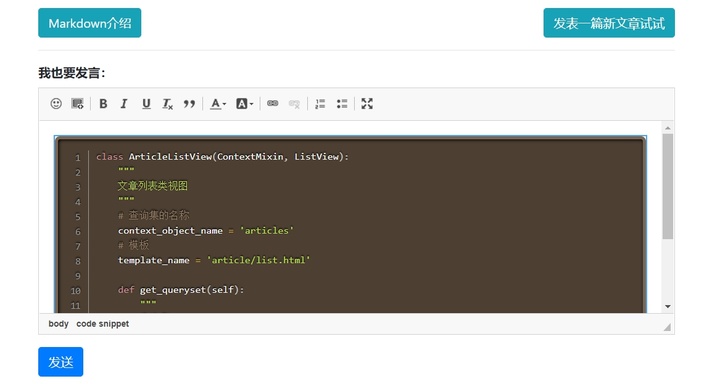Toggle italic formatting
Screen dimensions: 720x384
[124, 104]
